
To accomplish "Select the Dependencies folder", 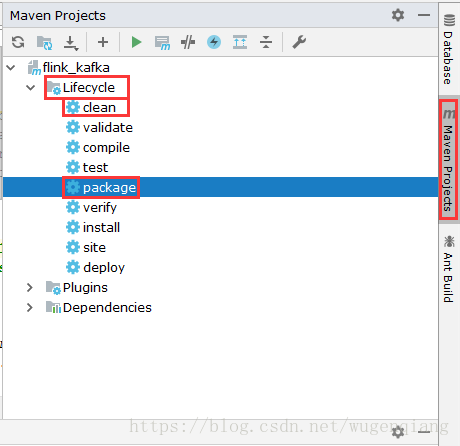I will coord(99,307).
